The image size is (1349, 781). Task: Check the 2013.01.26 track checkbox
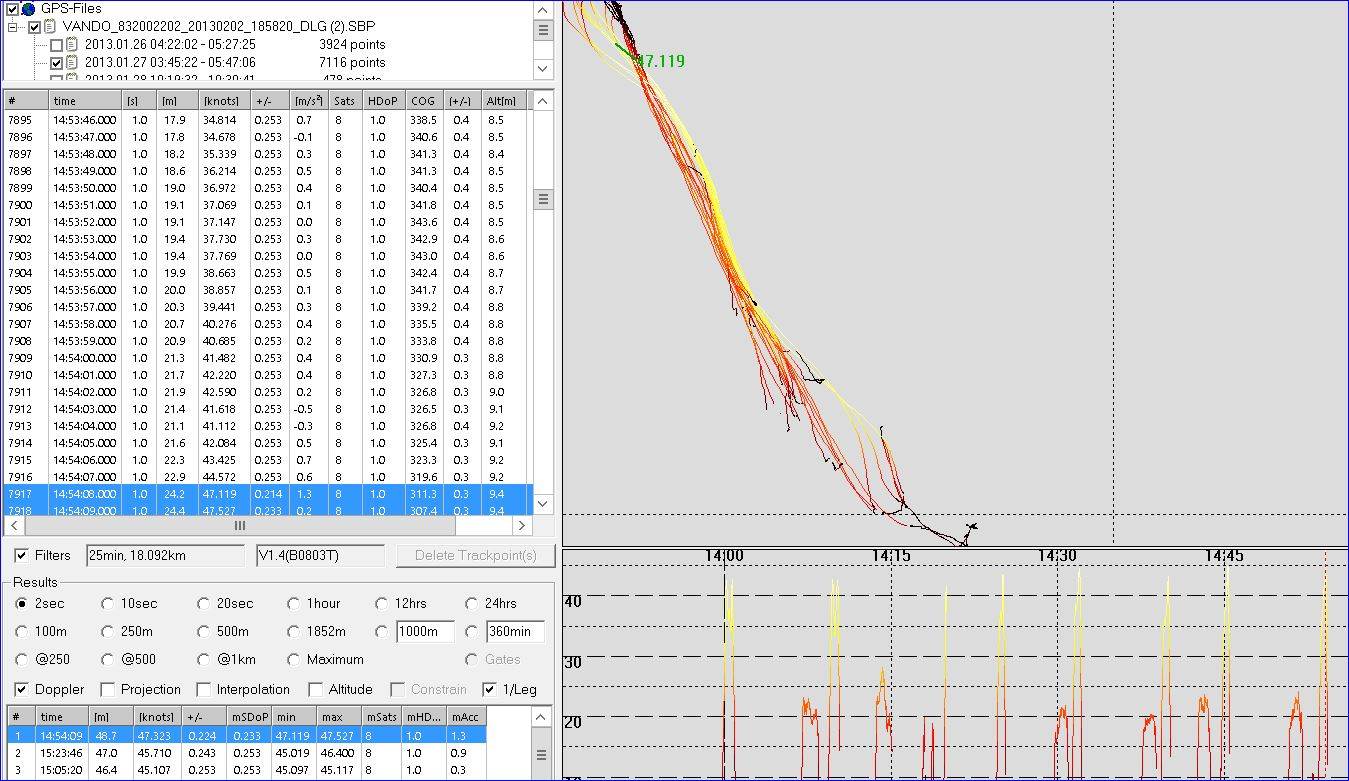click(x=56, y=45)
